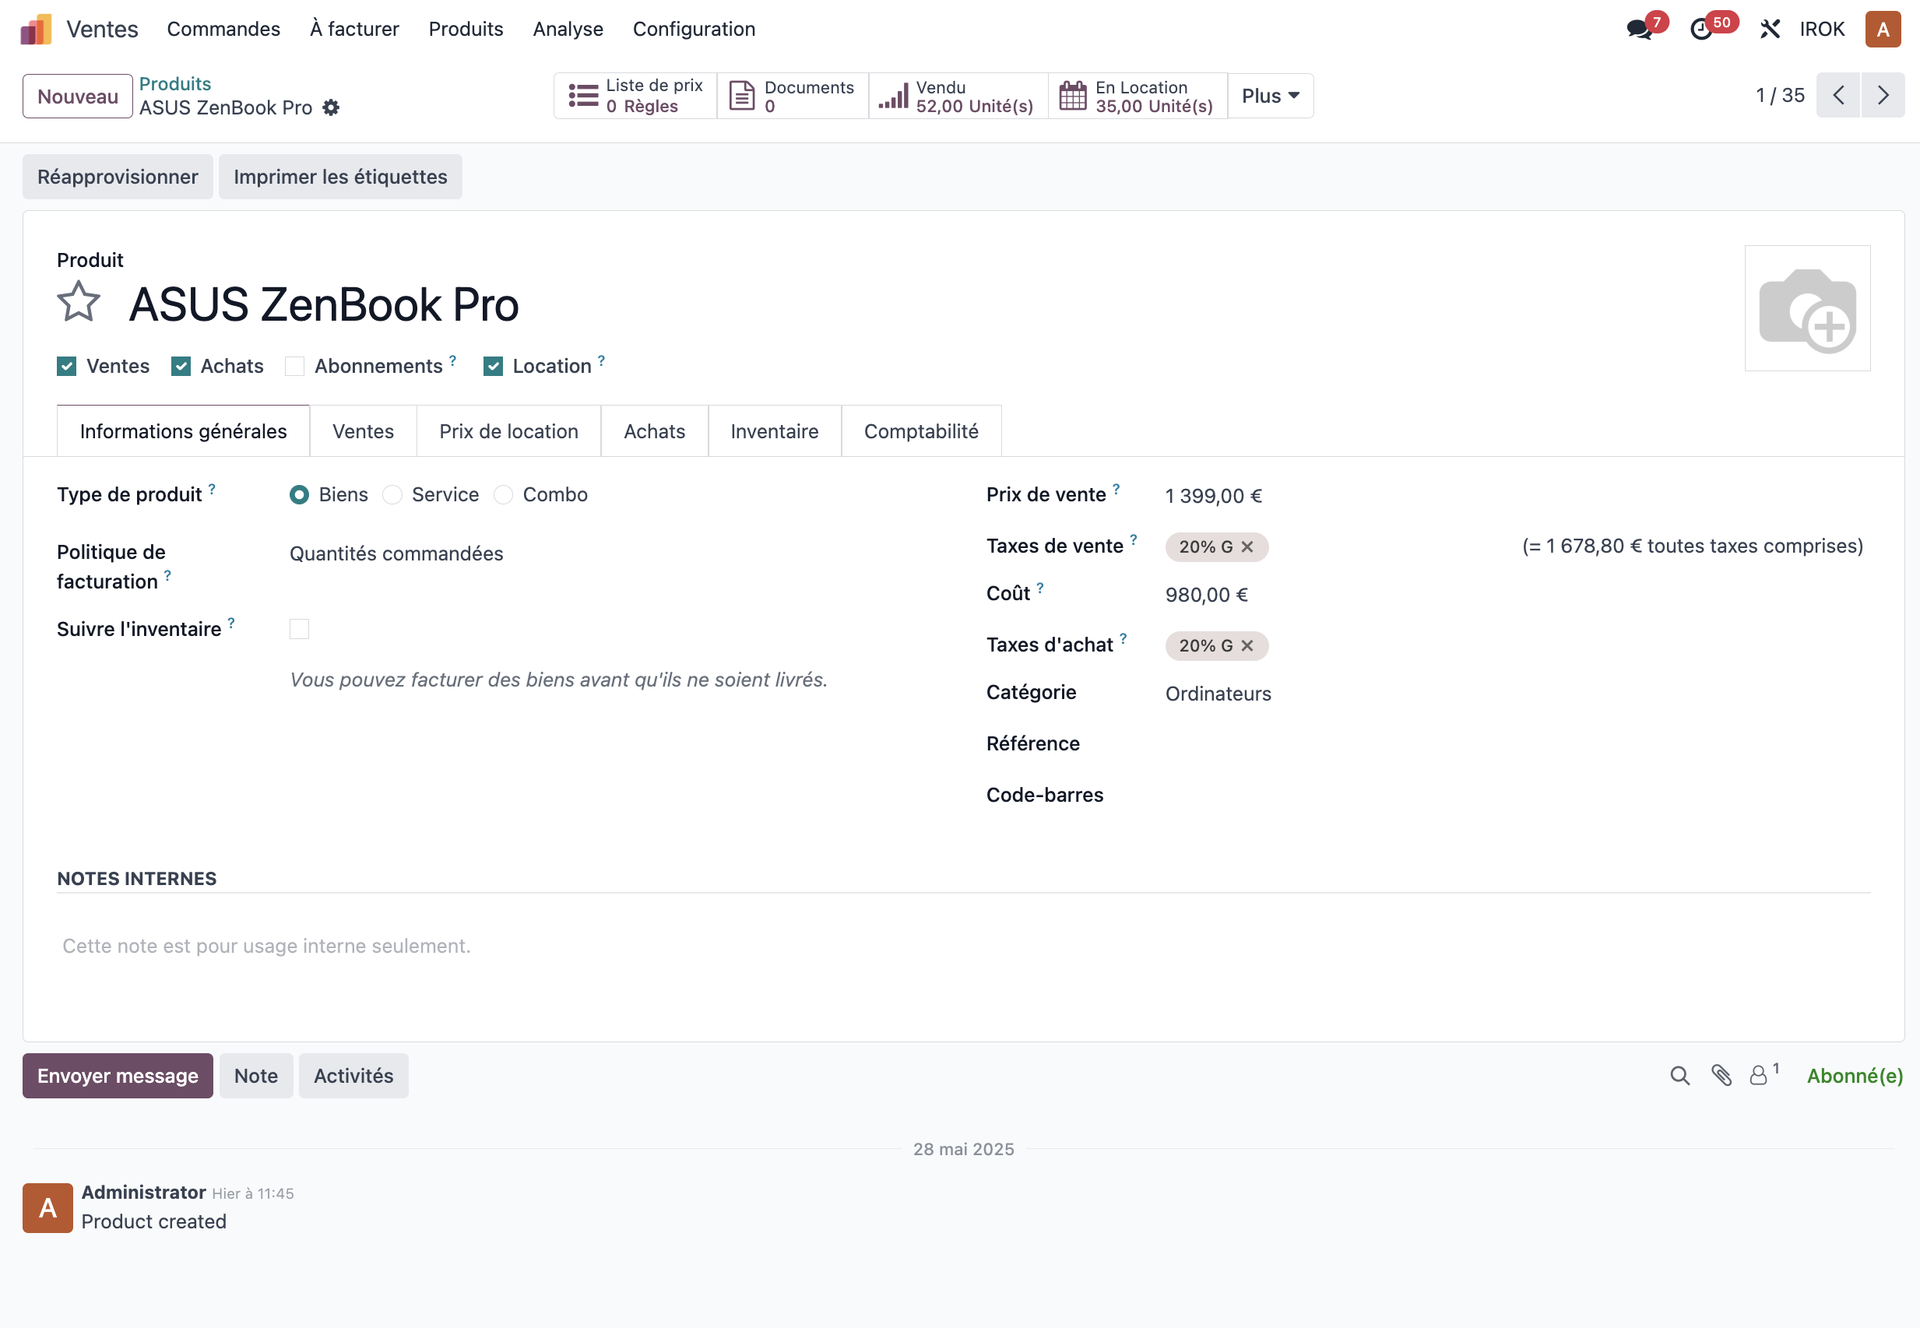The height and width of the screenshot is (1328, 1920).
Task: Attach files using the paperclip icon
Action: click(1721, 1076)
